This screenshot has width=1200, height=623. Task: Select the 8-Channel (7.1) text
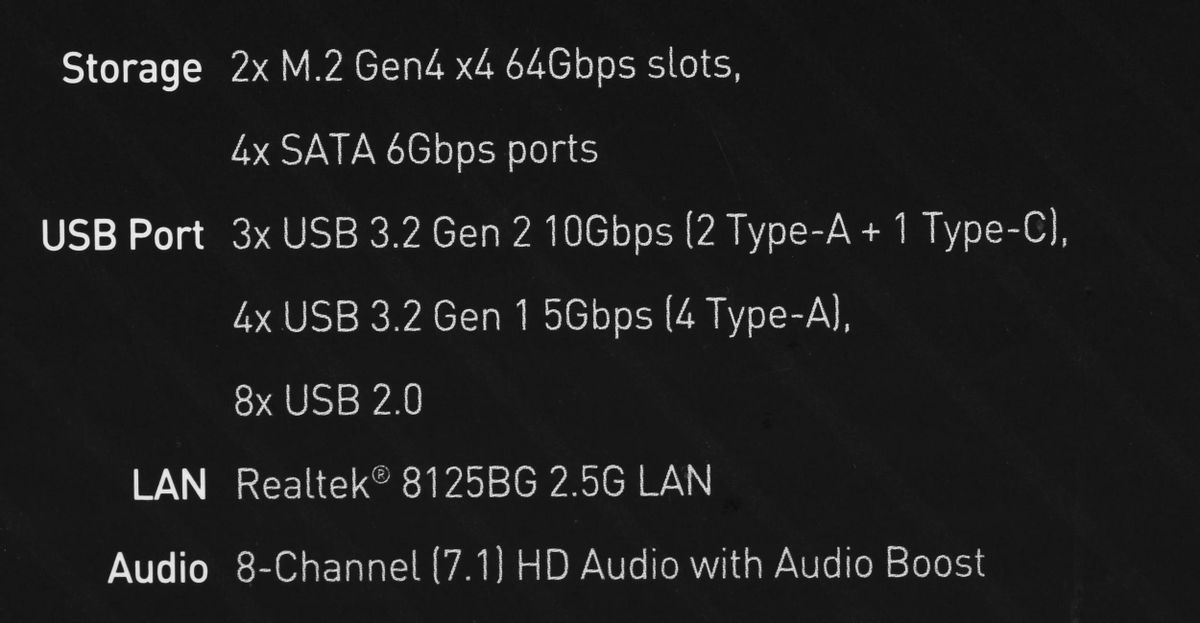tap(372, 566)
